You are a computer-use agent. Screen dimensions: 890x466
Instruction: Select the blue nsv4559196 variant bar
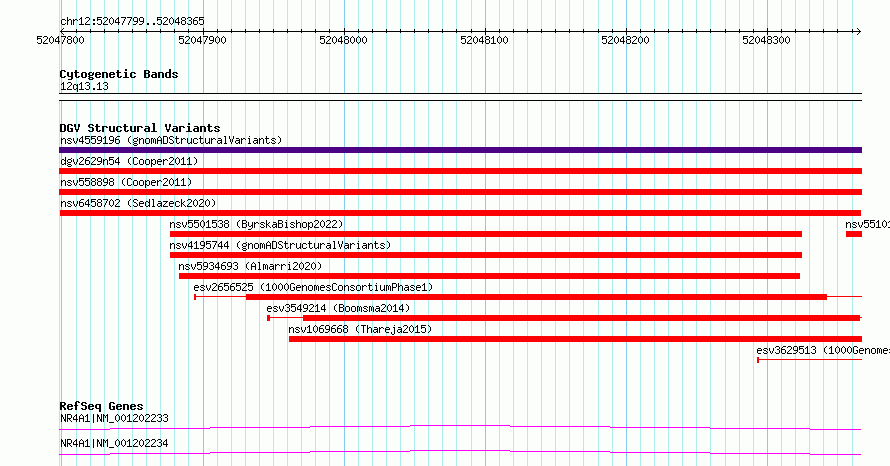click(x=460, y=150)
